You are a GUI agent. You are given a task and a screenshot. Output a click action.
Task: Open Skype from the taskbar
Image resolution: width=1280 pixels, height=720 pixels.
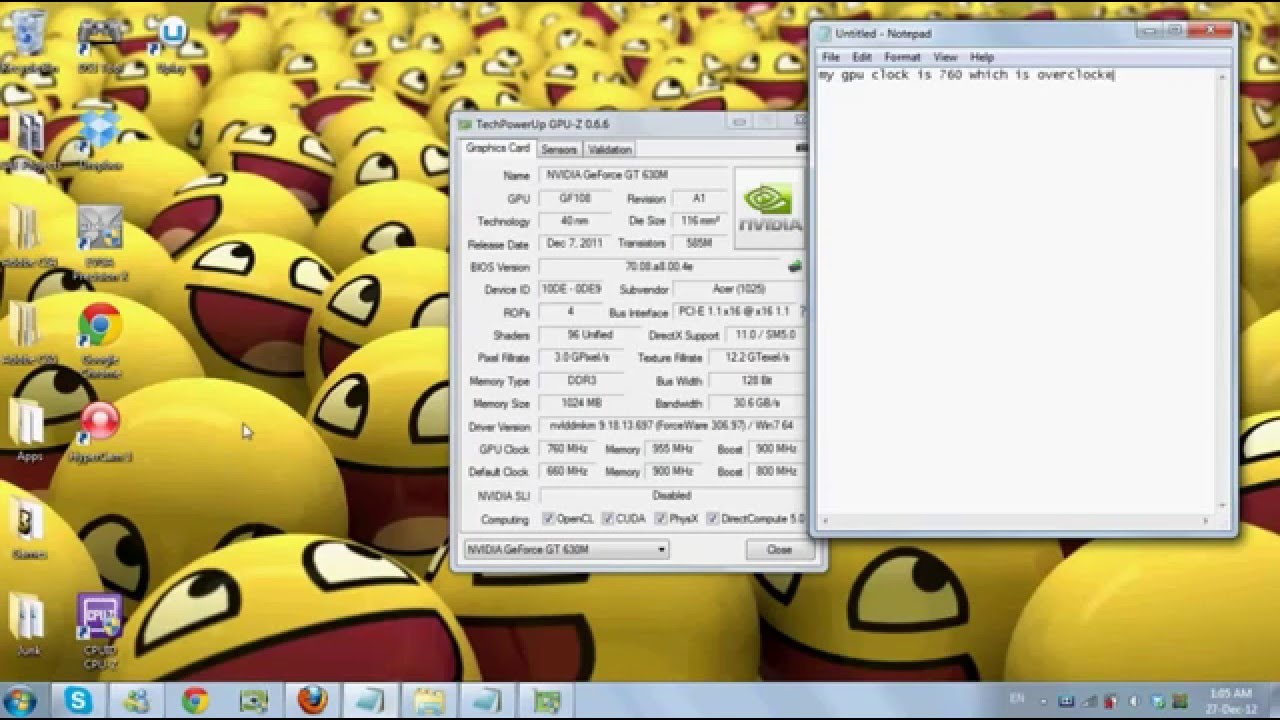(x=78, y=700)
